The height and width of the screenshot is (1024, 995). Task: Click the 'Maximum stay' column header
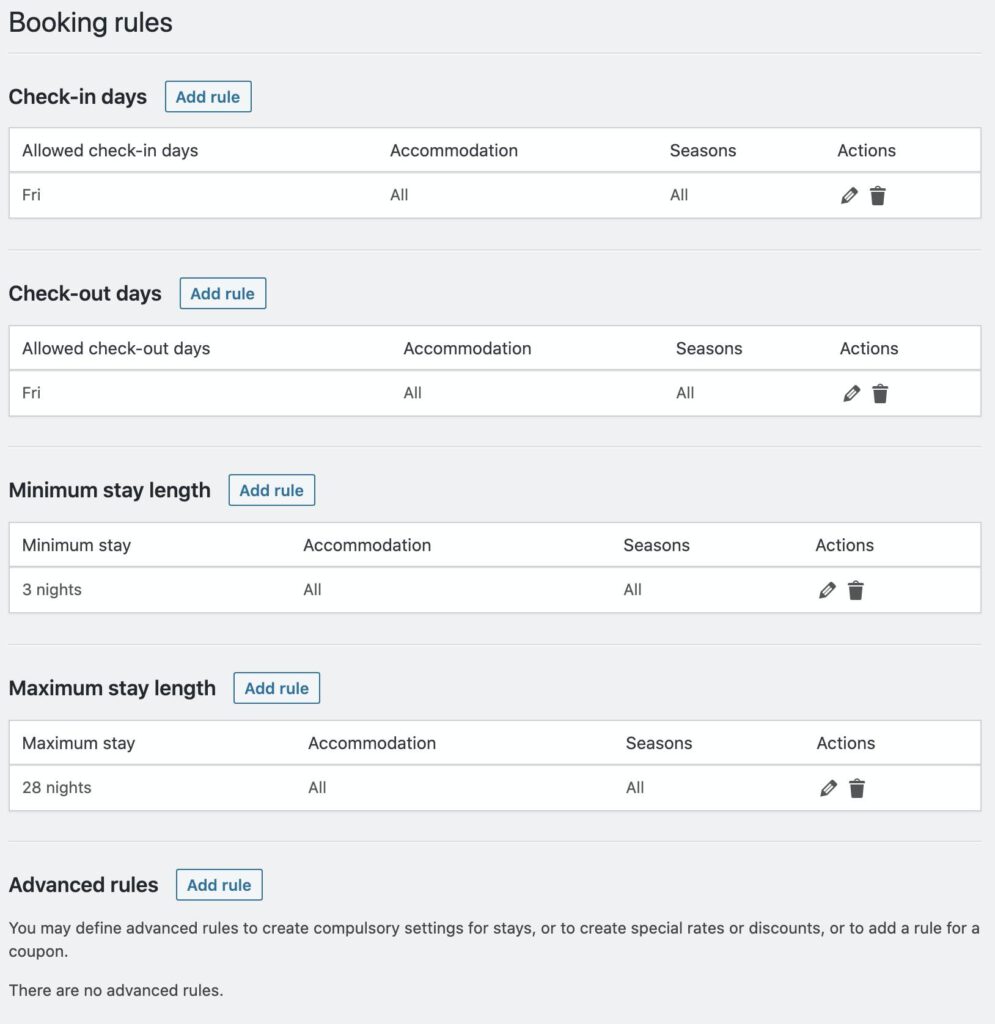pyautogui.click(x=78, y=743)
